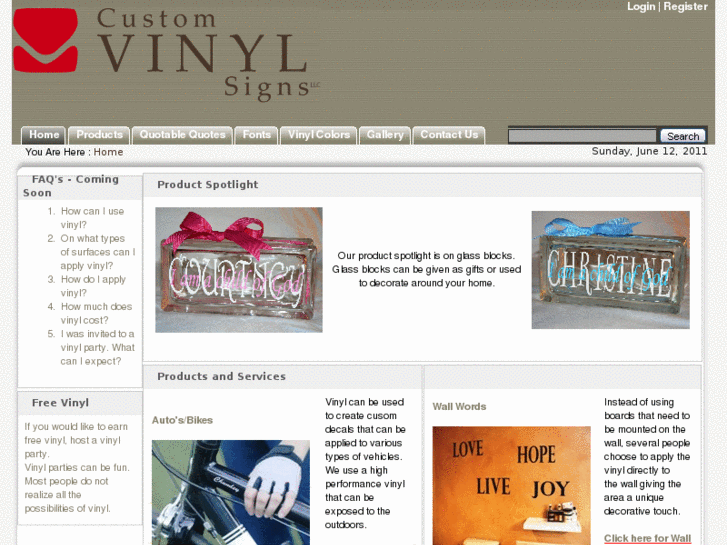This screenshot has width=727, height=545.
Task: Open the Auto's/Bikes heading link
Action: tap(182, 420)
